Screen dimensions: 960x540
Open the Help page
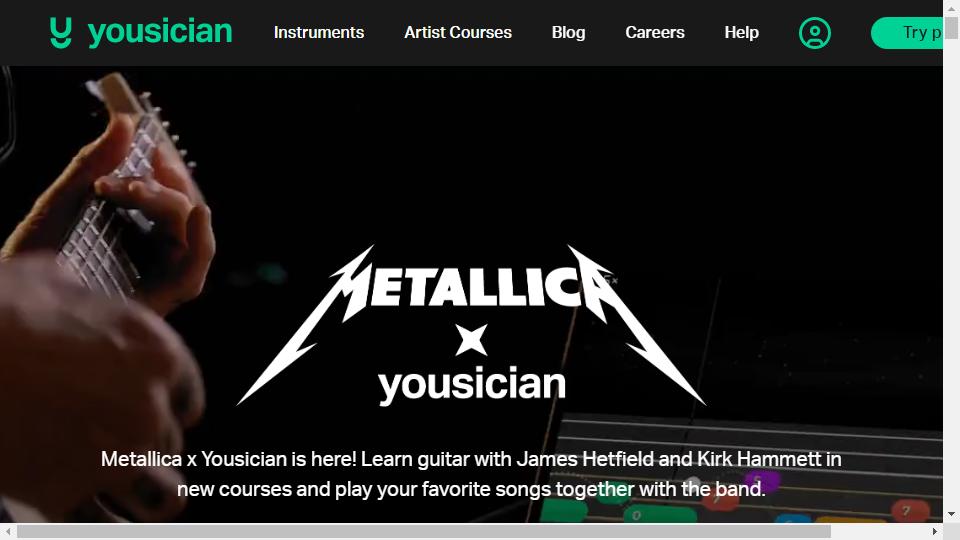pos(741,32)
